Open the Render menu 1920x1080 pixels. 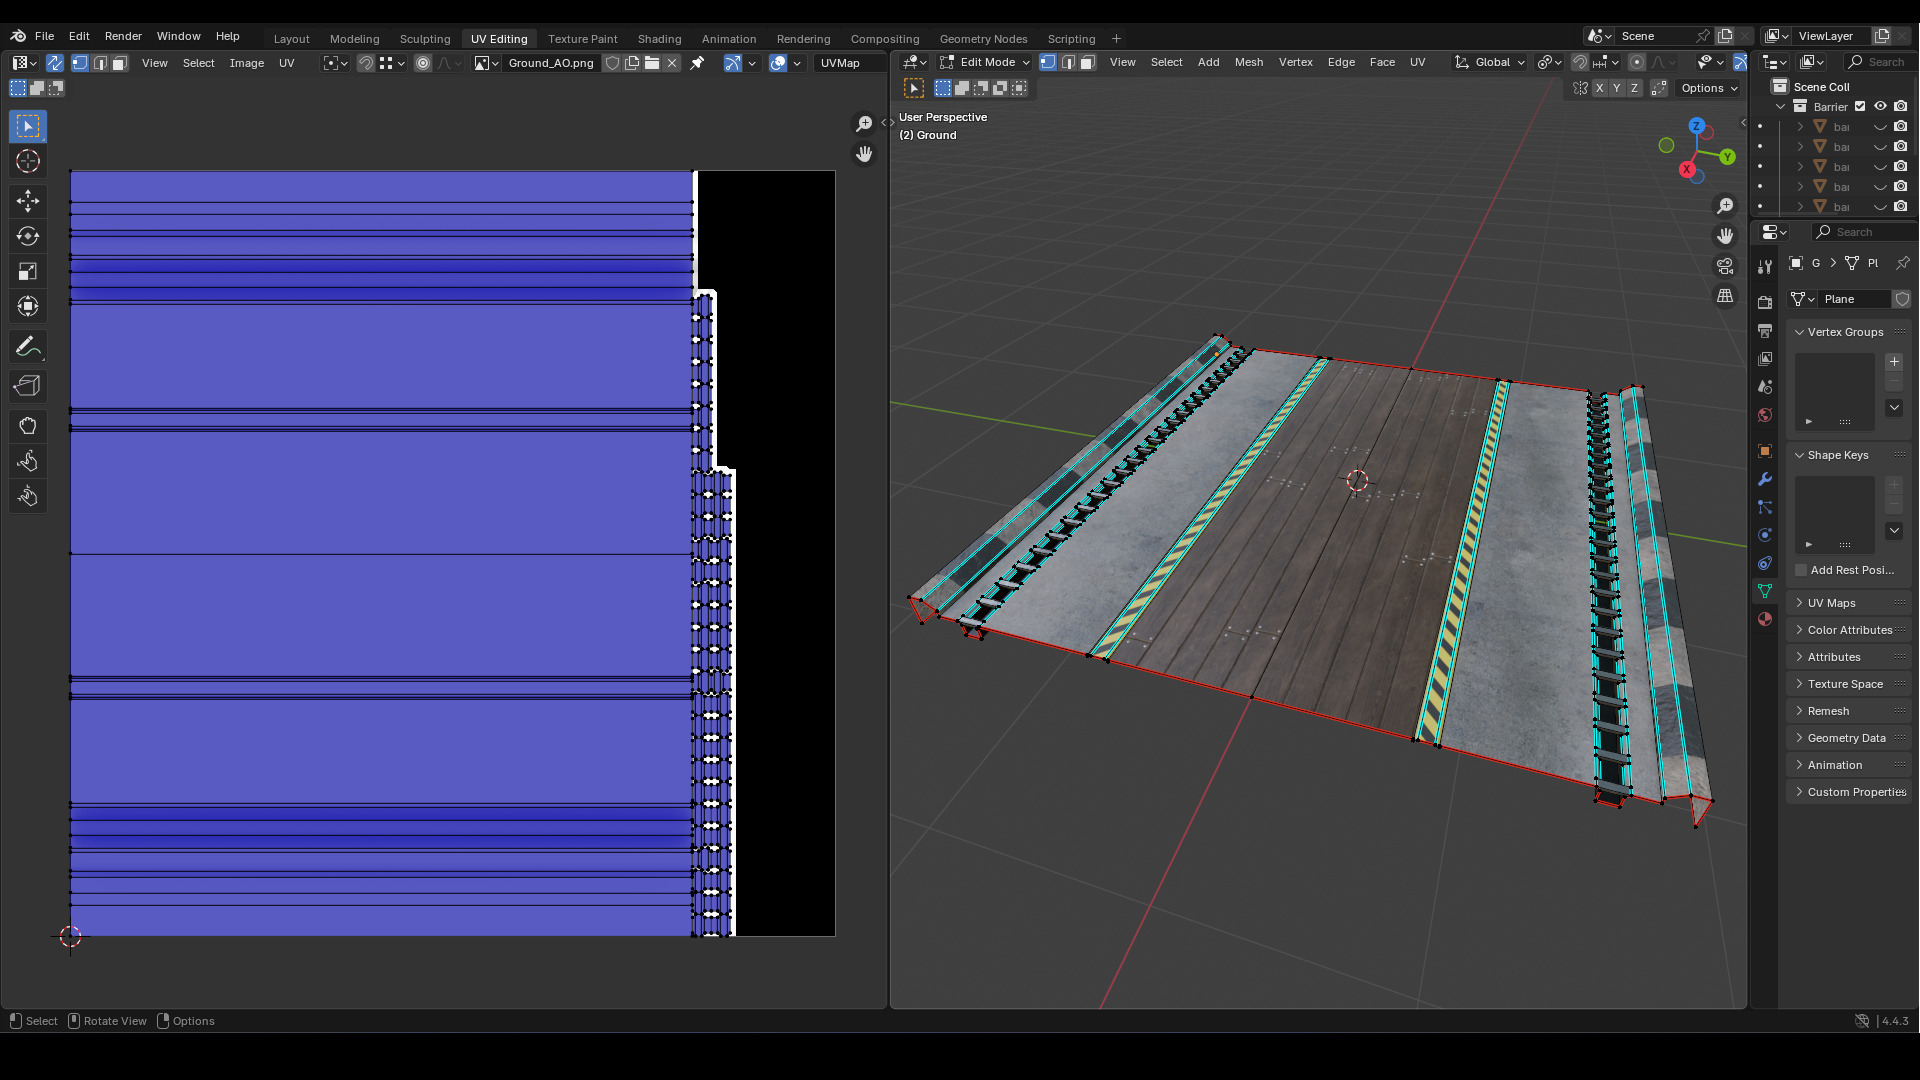tap(123, 36)
